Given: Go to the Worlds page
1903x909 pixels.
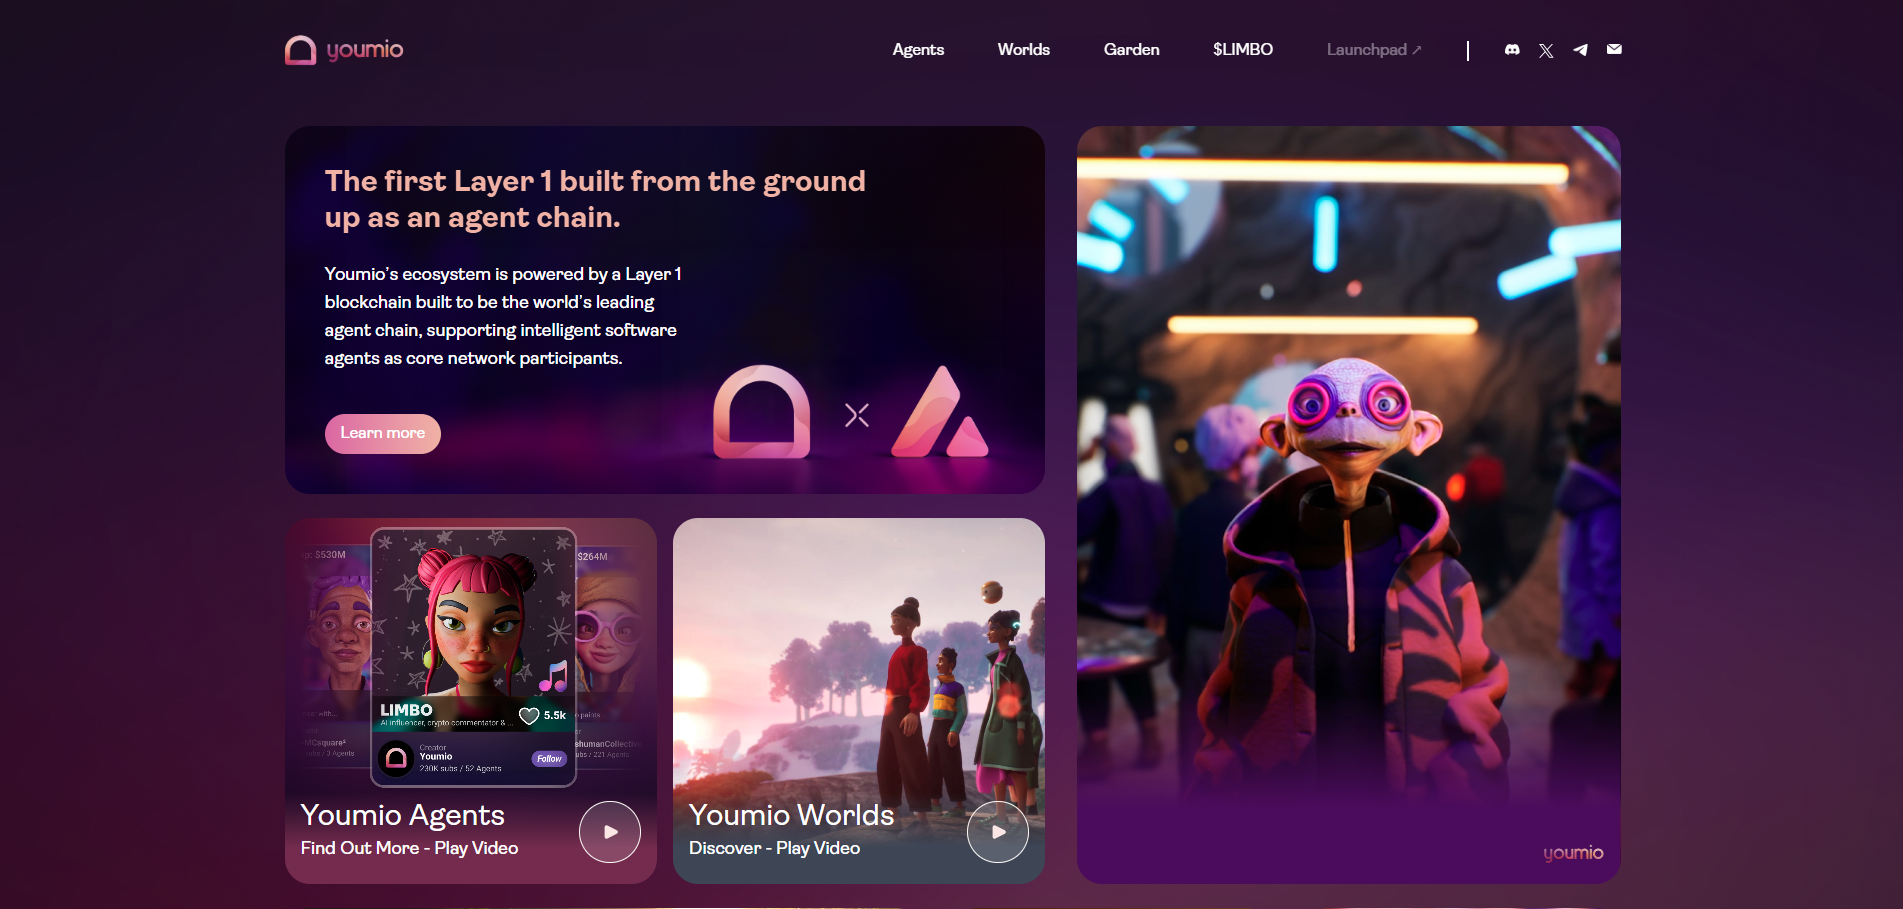Looking at the screenshot, I should (1023, 50).
